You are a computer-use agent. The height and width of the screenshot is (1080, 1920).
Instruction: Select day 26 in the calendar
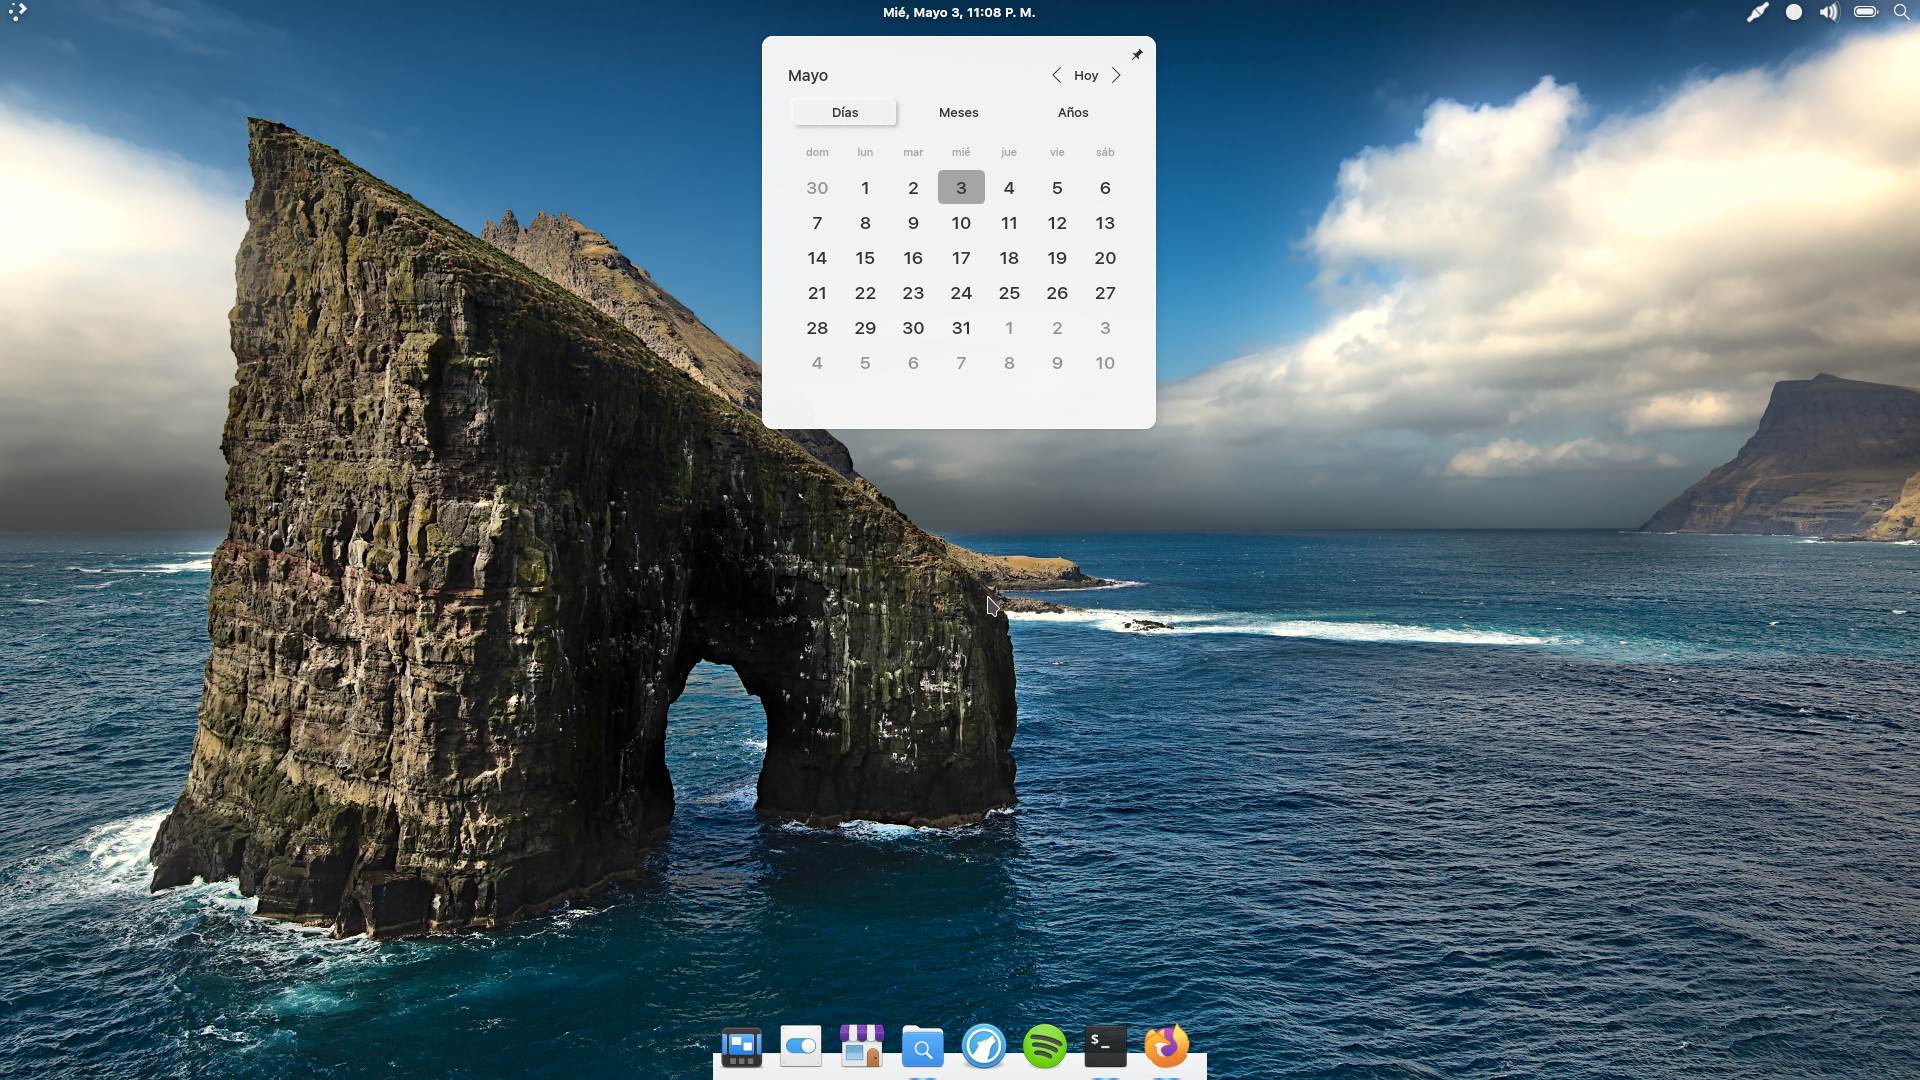point(1057,293)
